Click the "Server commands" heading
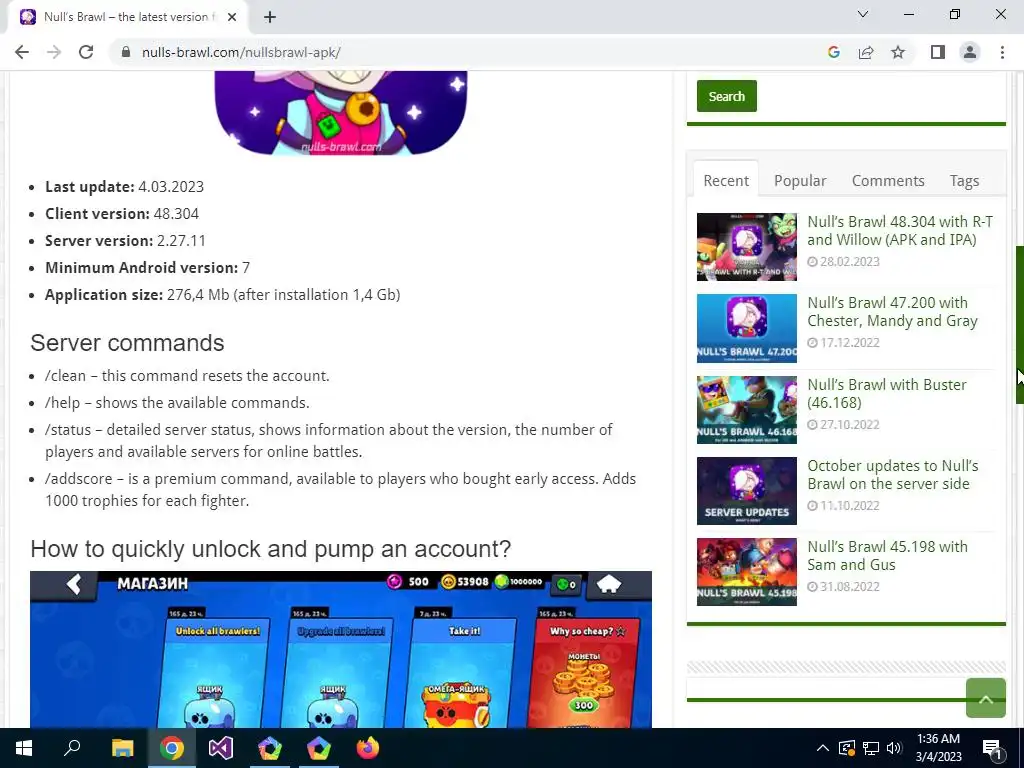The width and height of the screenshot is (1024, 768). click(127, 343)
